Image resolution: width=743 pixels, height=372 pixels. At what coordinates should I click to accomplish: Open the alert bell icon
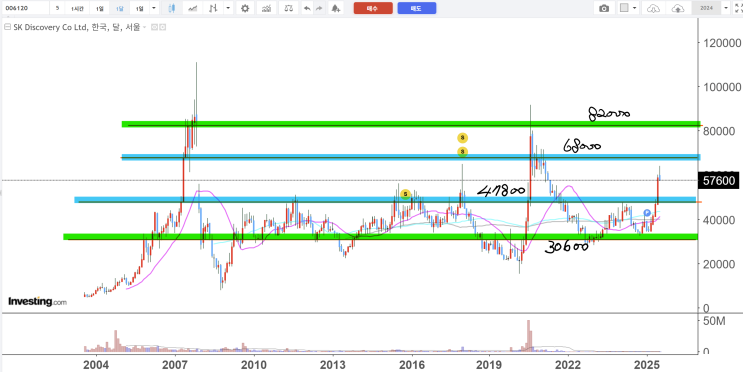(335, 8)
